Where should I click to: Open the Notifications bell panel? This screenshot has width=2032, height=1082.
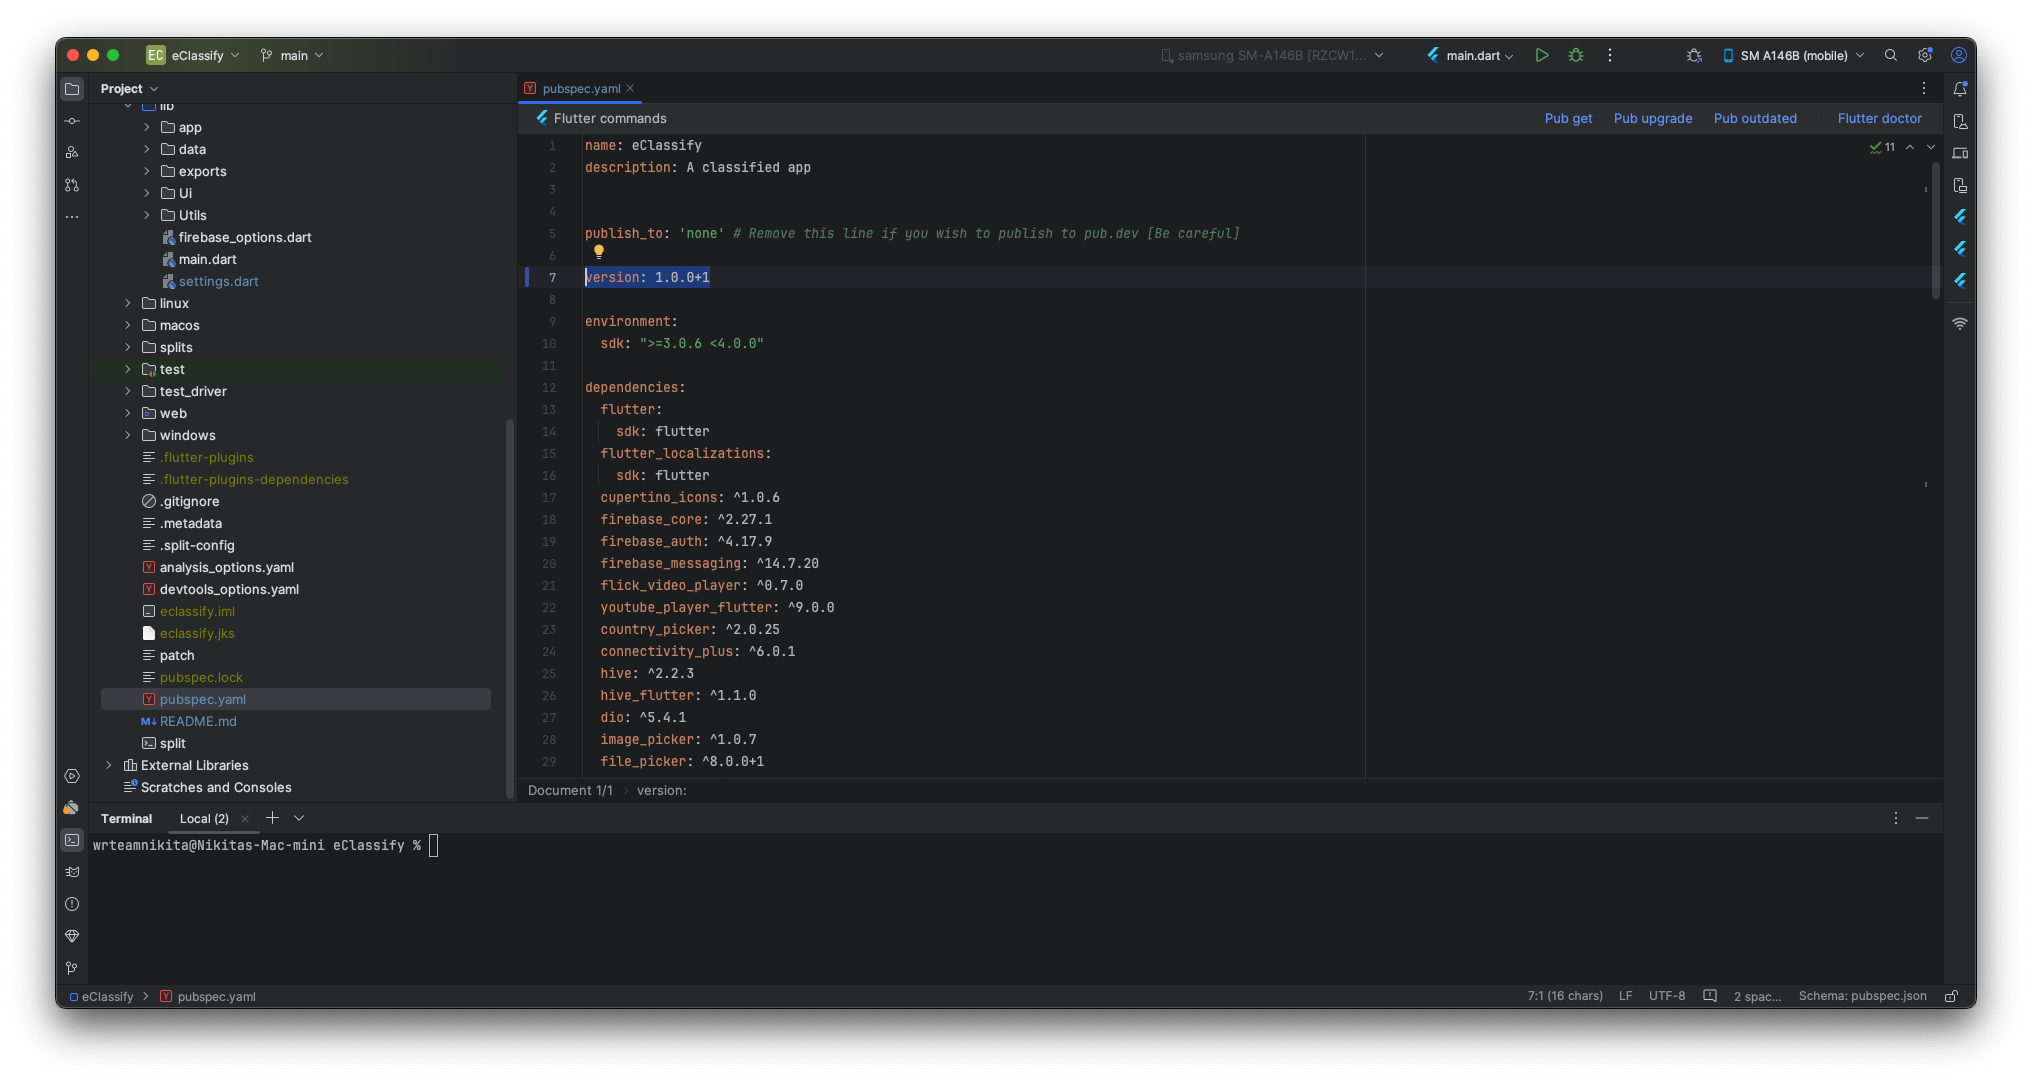tap(1960, 89)
